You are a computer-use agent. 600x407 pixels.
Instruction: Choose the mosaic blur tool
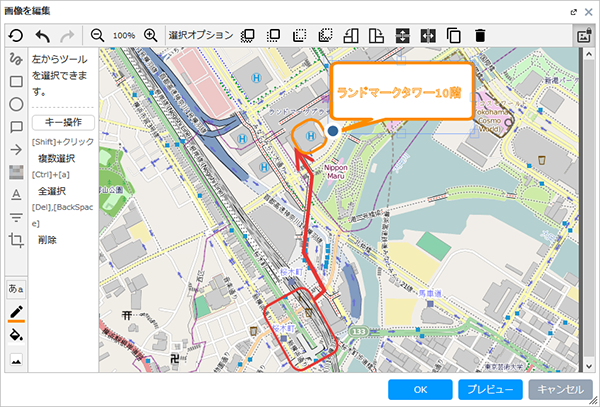[16, 172]
